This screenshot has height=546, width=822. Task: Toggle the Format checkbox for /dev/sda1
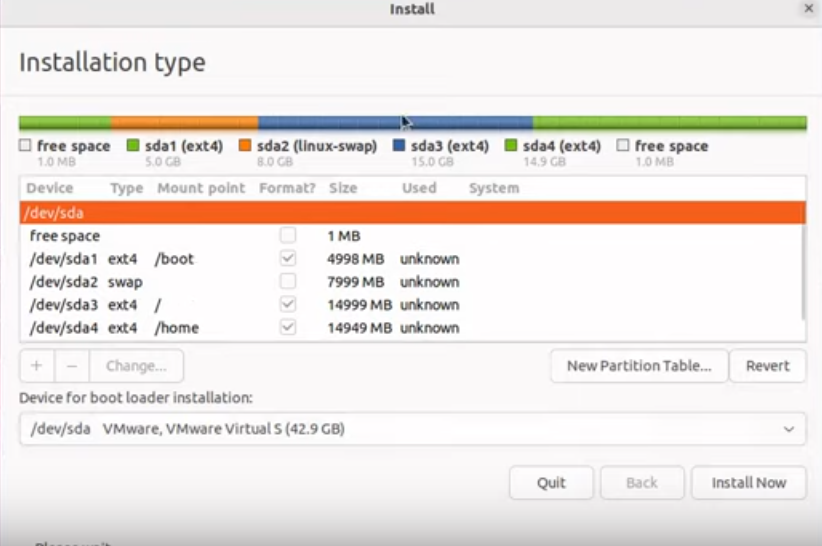[288, 259]
